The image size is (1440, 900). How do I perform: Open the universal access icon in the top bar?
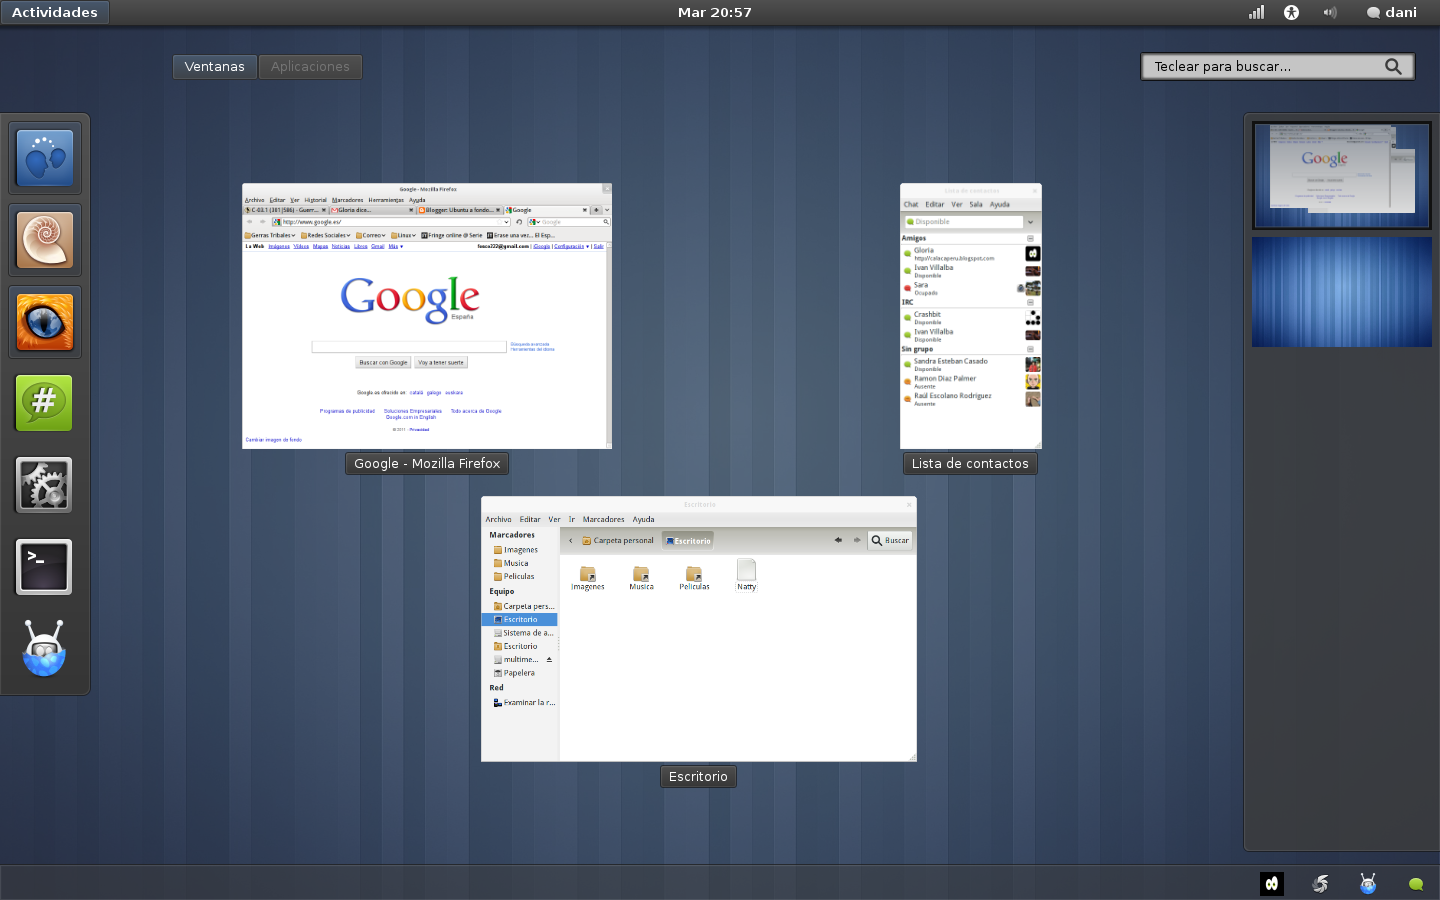tap(1291, 12)
